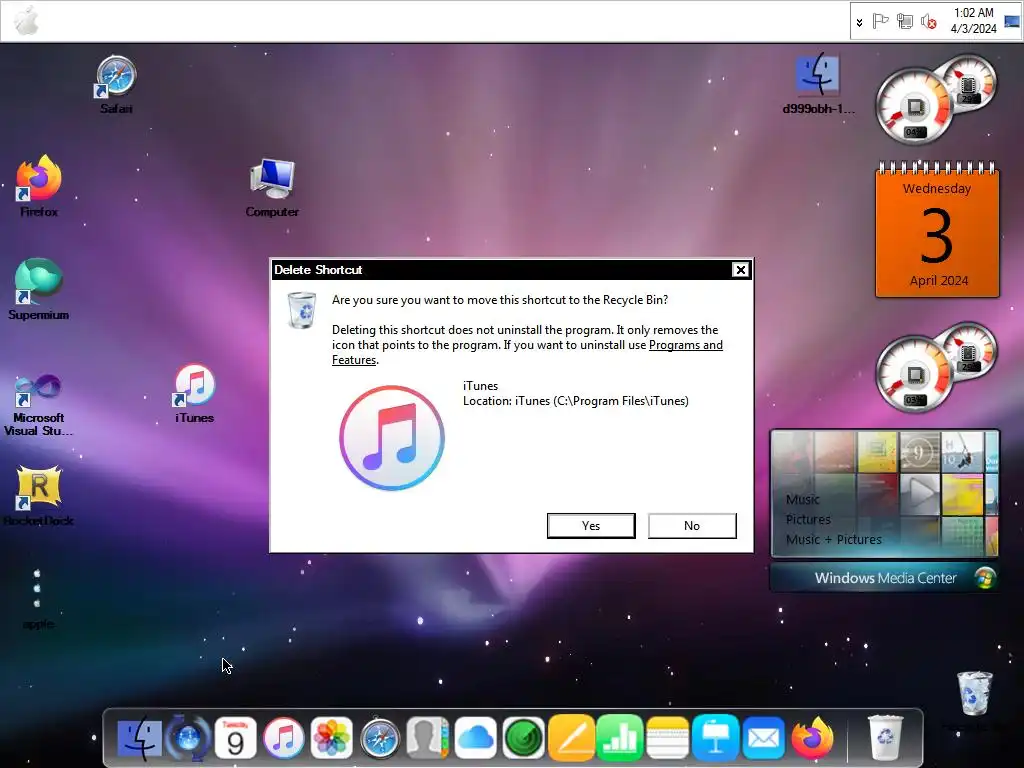Open Contacts from the dock
This screenshot has height=768, width=1024.
428,739
